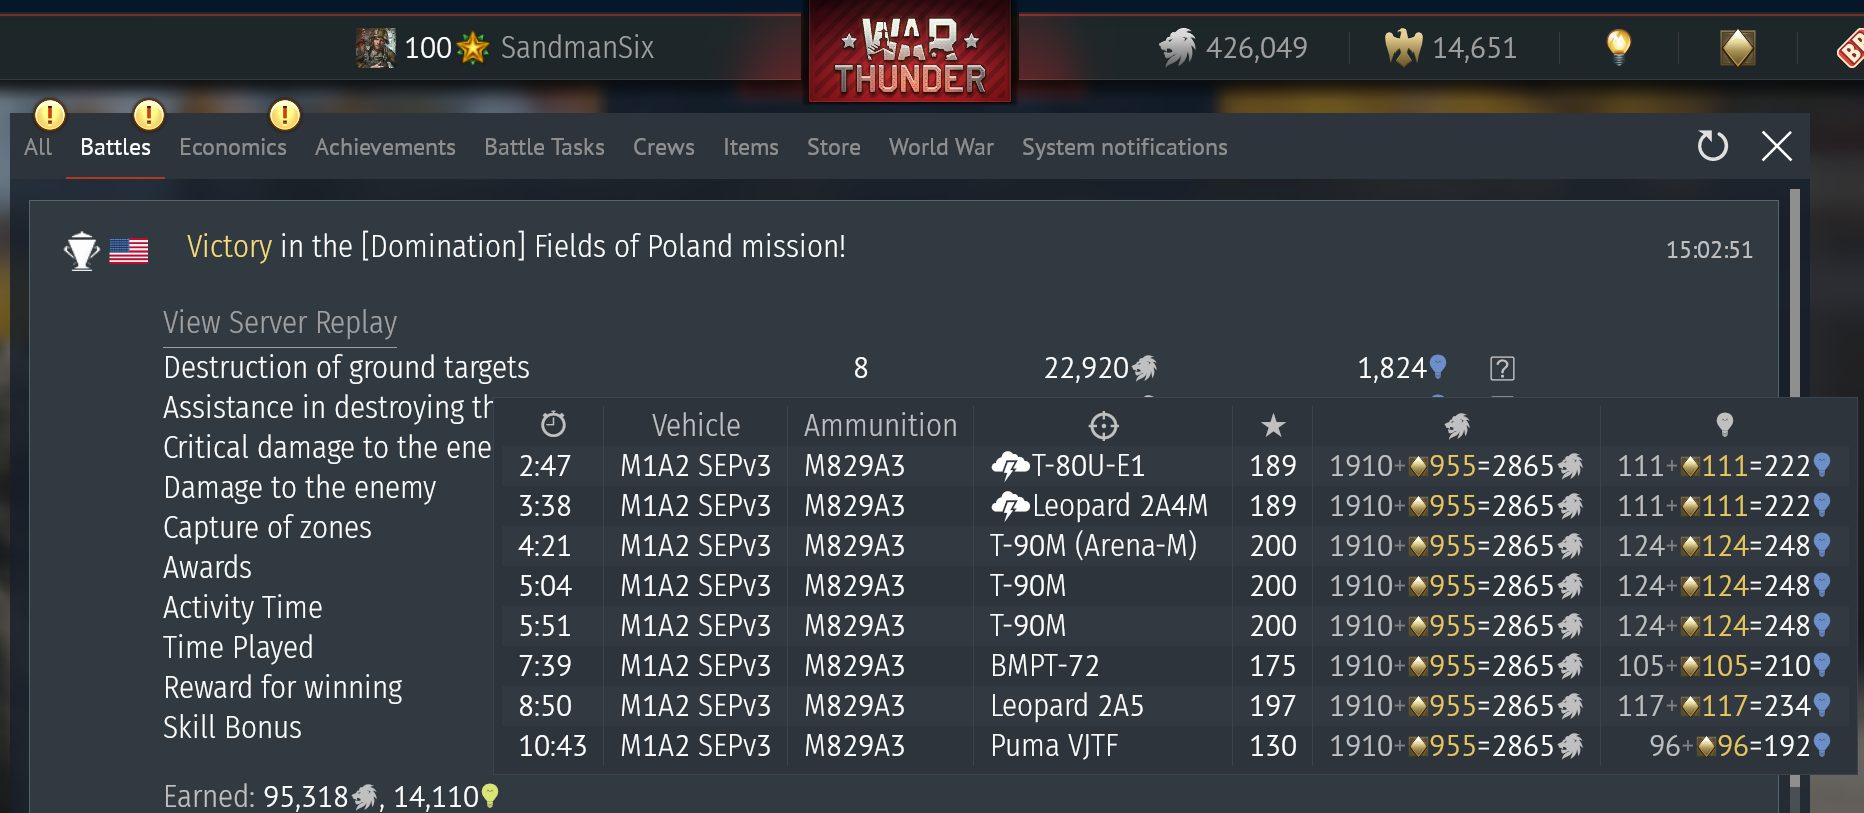Click the USA flag icon beside Victory
This screenshot has height=813, width=1864.
click(x=128, y=250)
